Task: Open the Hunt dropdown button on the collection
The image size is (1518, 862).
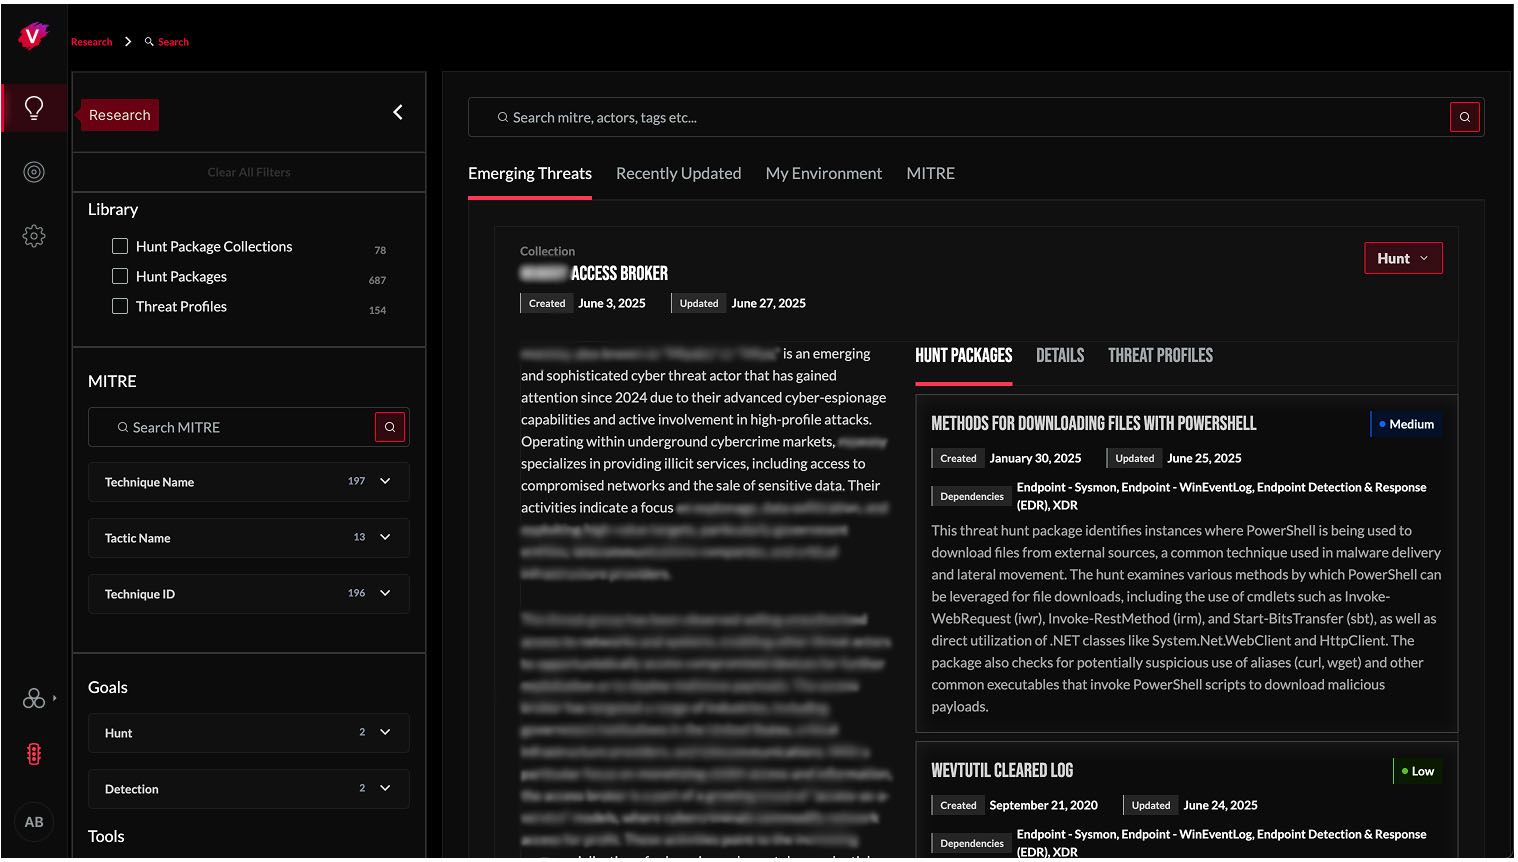Action: [x=1403, y=258]
